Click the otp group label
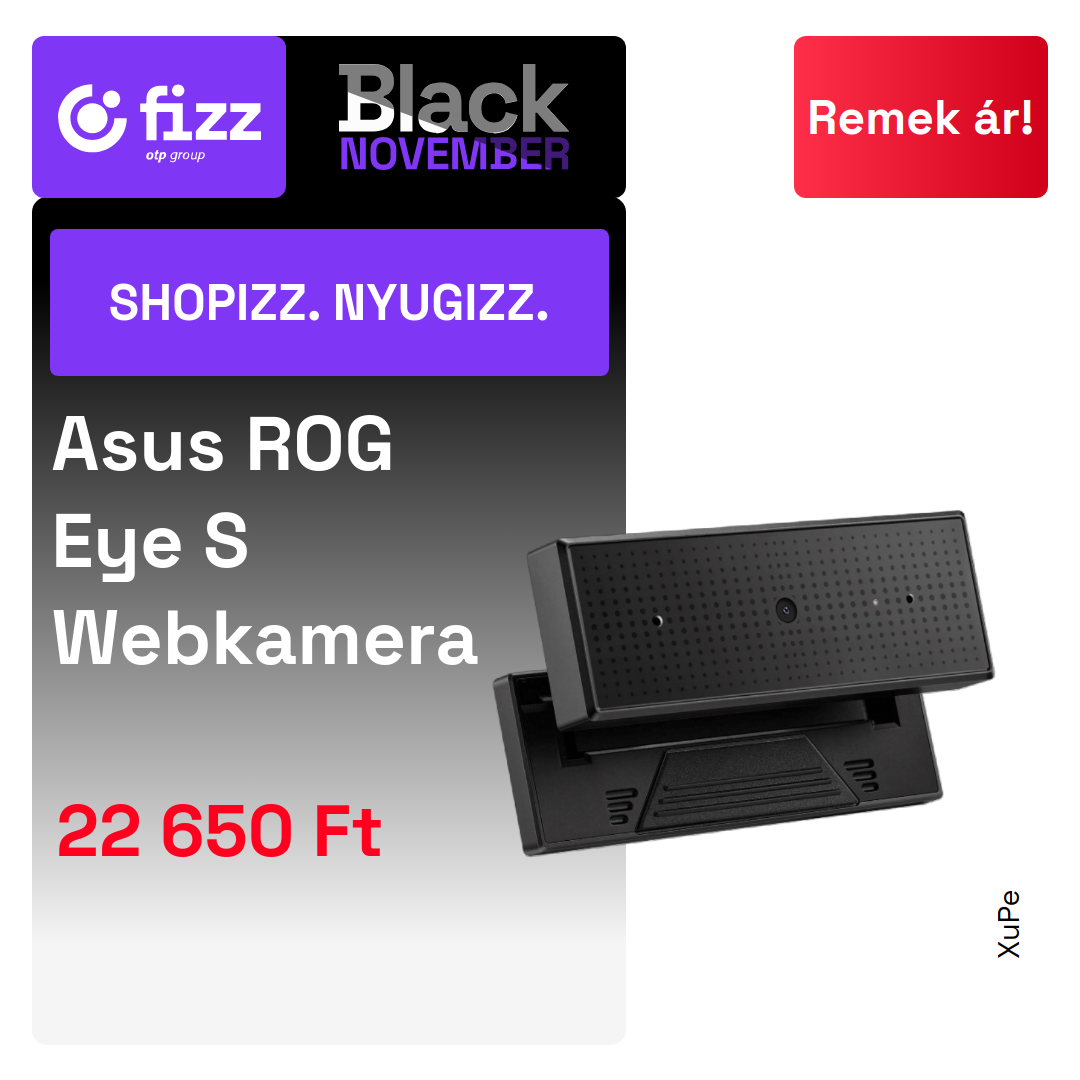The height and width of the screenshot is (1080, 1080). coord(175,155)
